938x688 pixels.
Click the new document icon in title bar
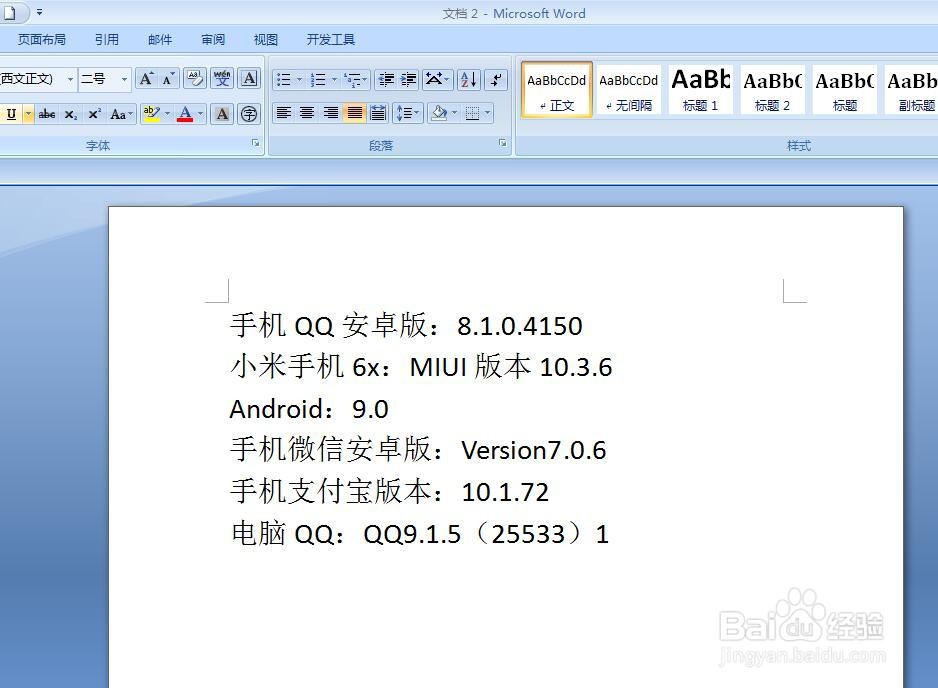[10, 12]
